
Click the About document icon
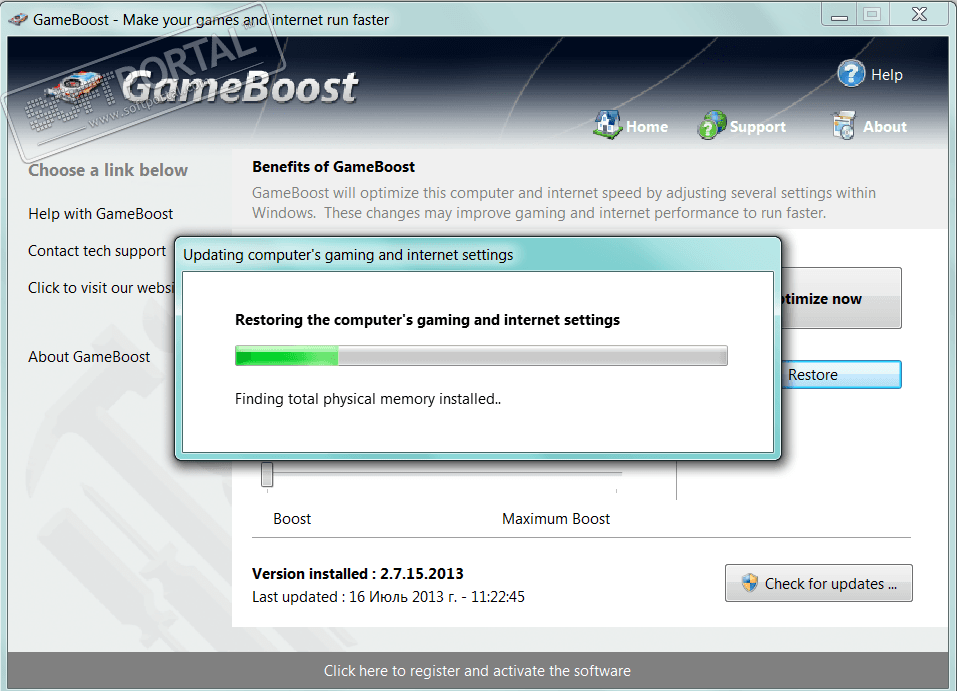(844, 125)
